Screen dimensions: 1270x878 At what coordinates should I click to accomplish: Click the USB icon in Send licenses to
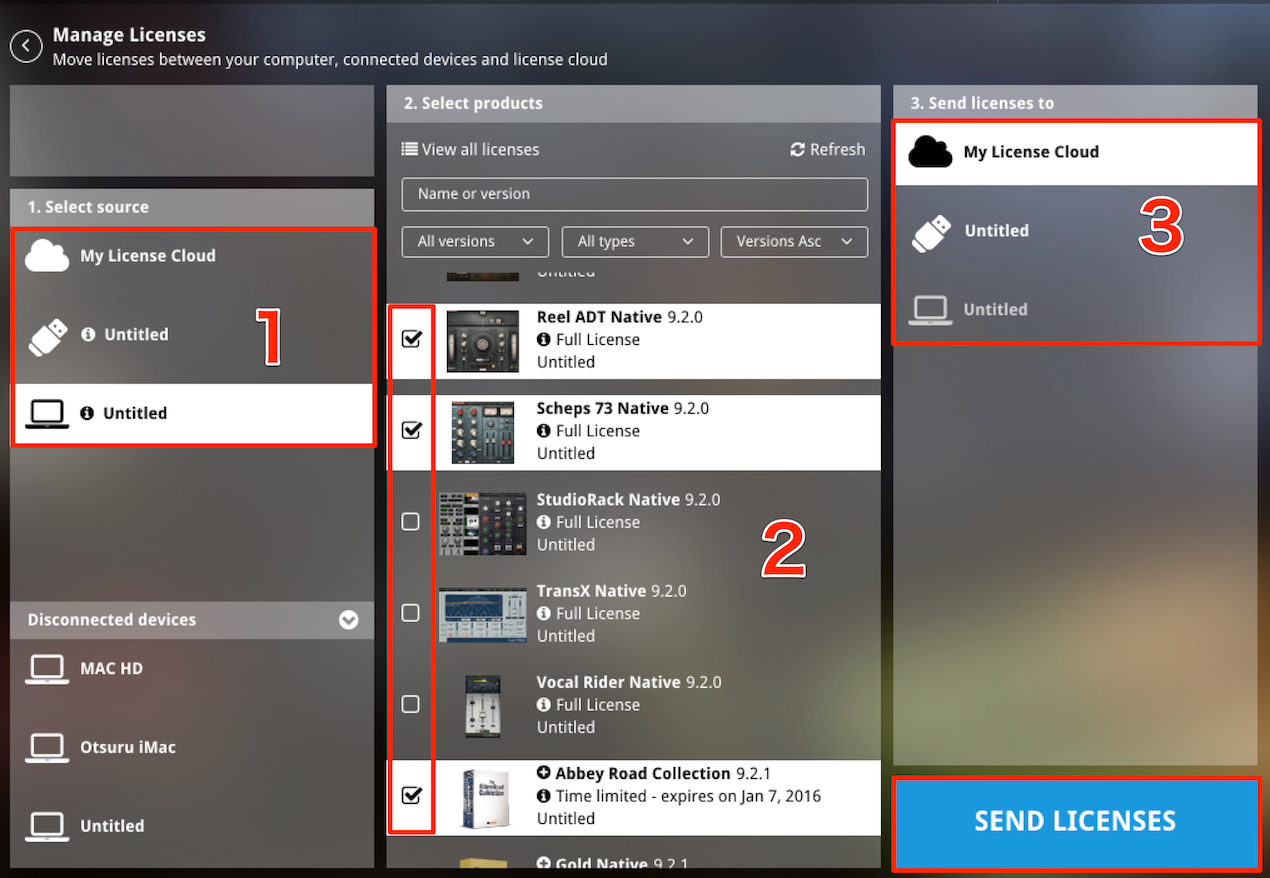931,232
